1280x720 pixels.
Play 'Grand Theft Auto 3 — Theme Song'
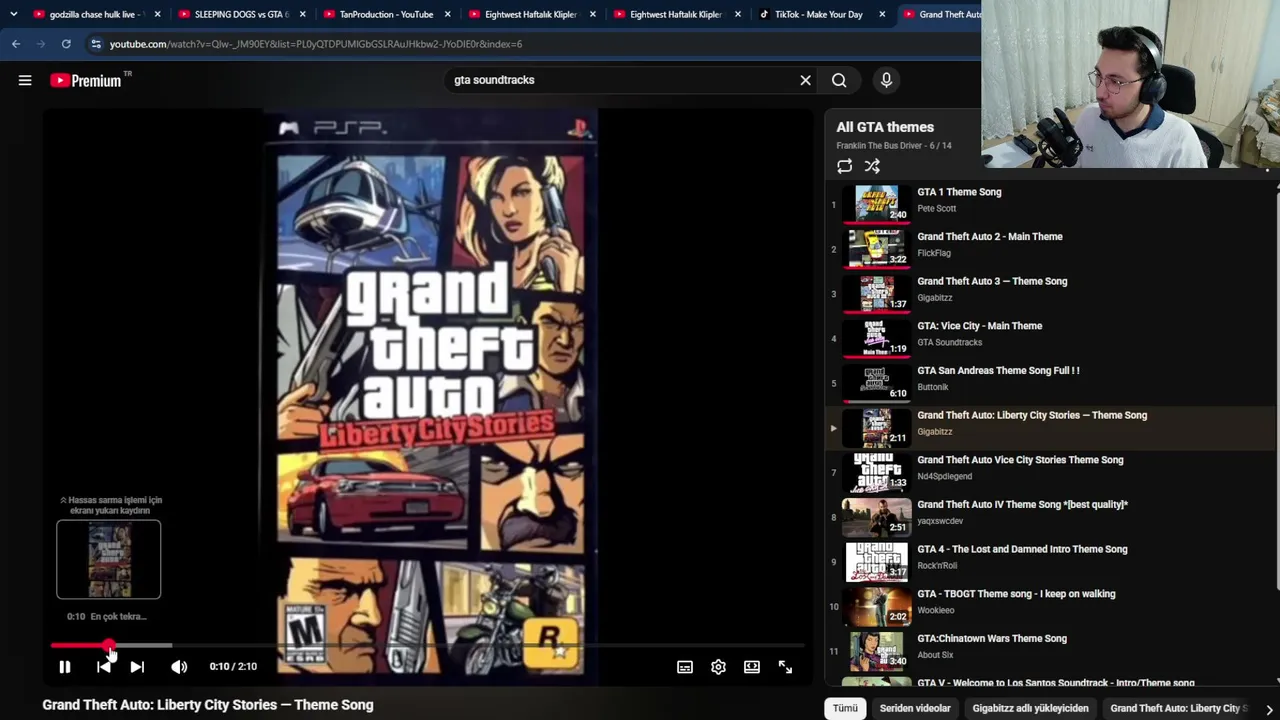click(992, 281)
